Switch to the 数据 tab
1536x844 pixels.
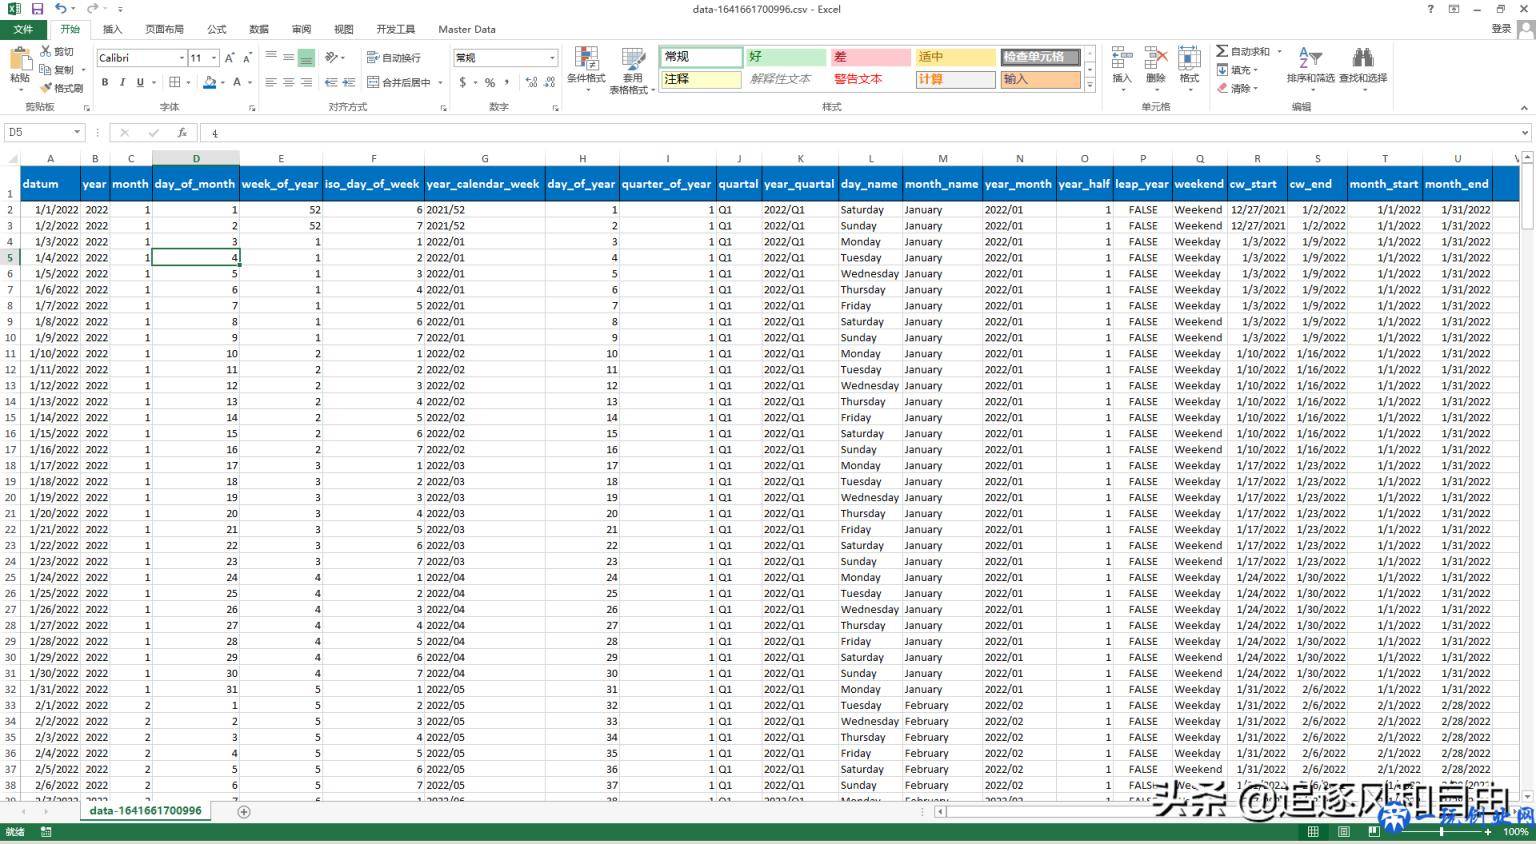pyautogui.click(x=259, y=29)
